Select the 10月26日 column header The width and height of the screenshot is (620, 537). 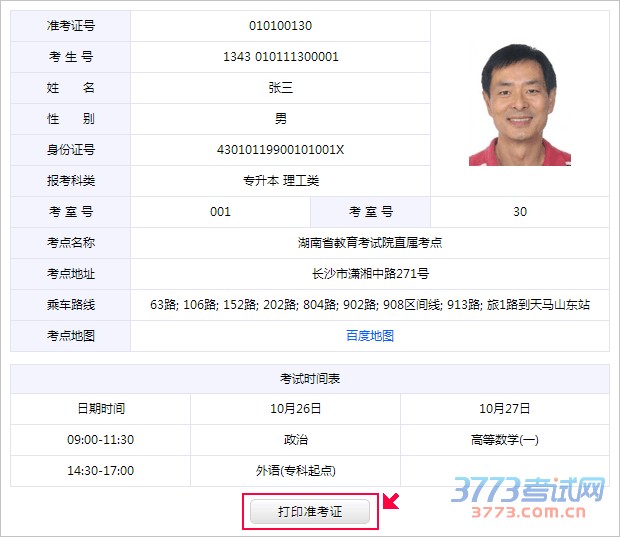(295, 409)
